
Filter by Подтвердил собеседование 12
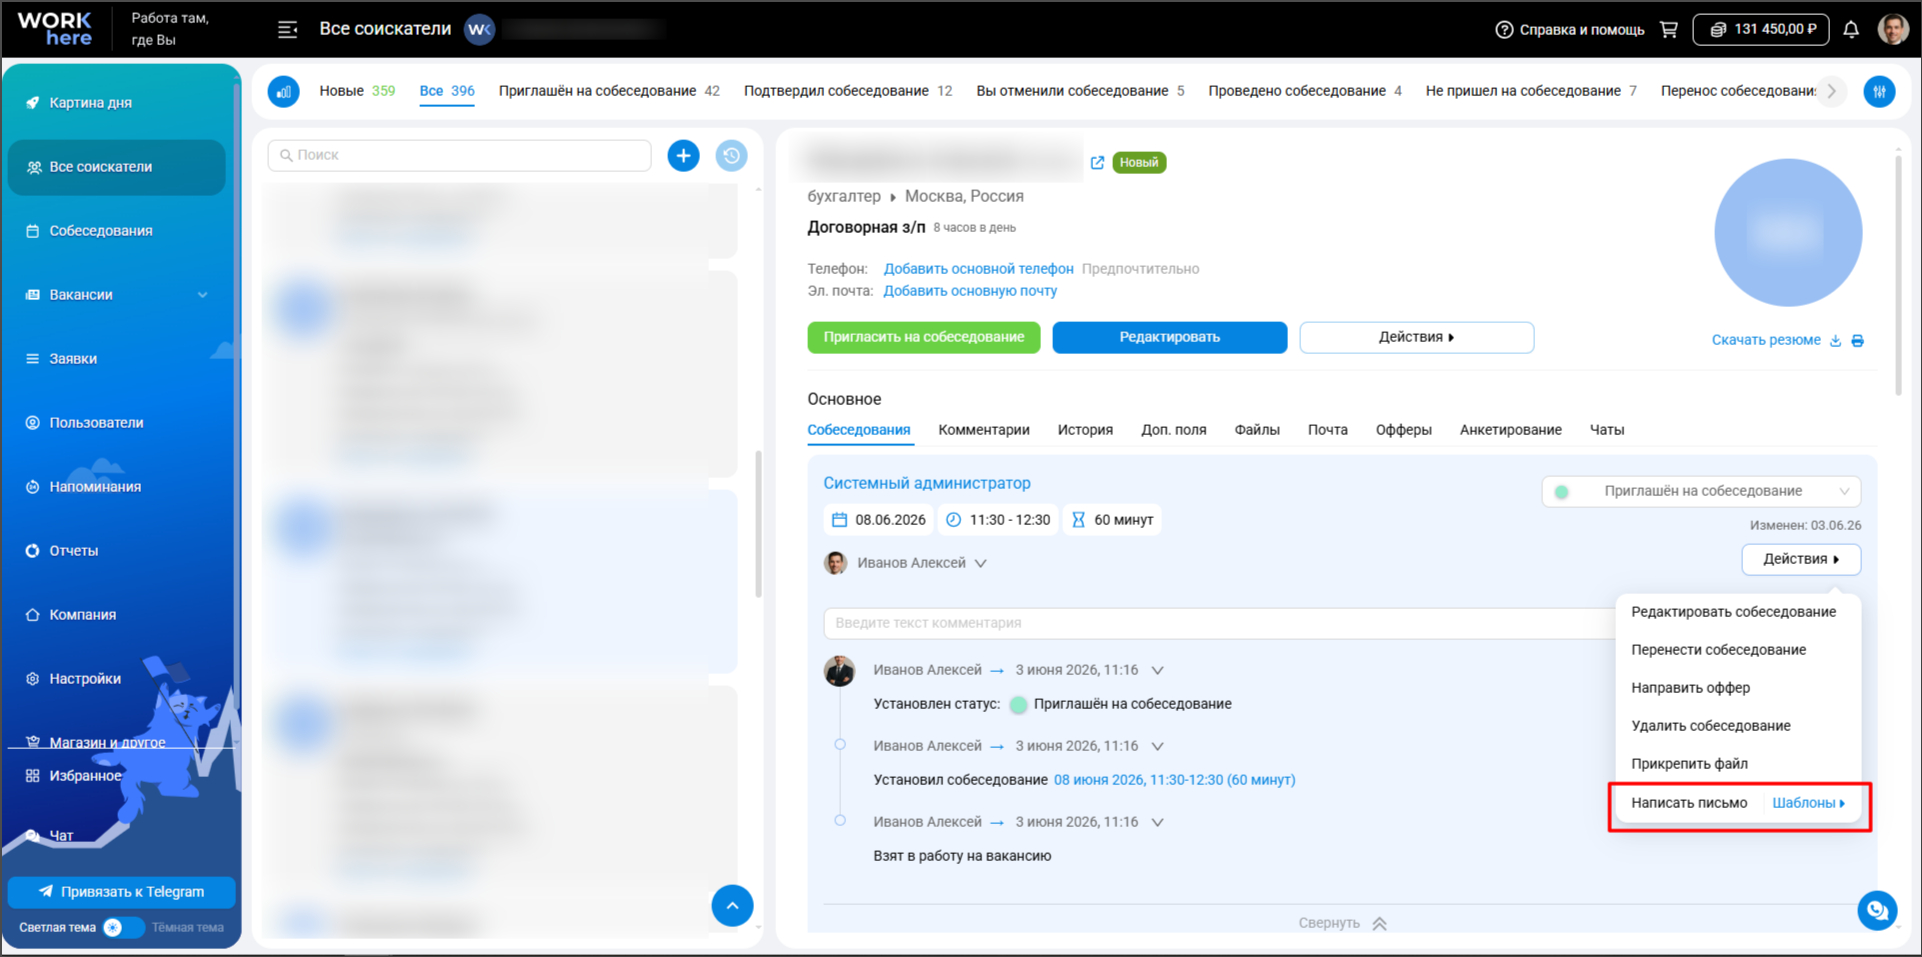848,91
